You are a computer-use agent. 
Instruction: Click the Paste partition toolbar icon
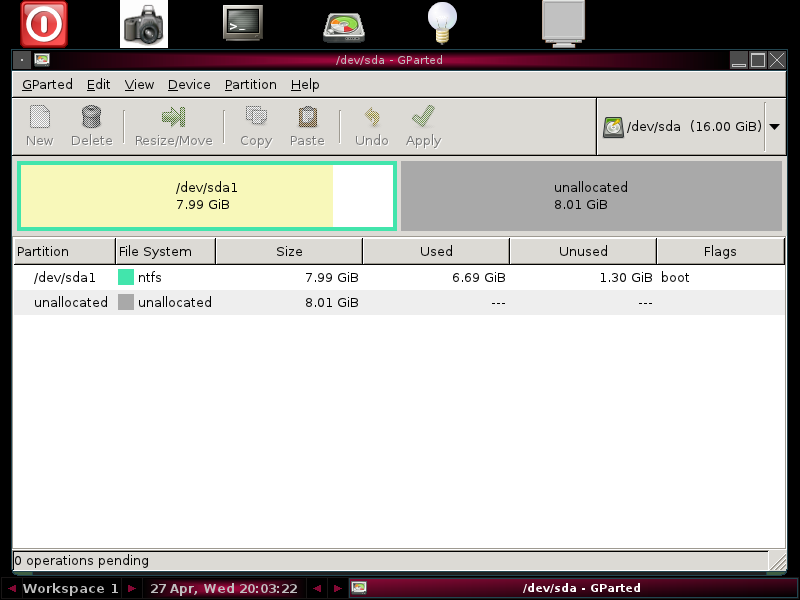pos(307,117)
